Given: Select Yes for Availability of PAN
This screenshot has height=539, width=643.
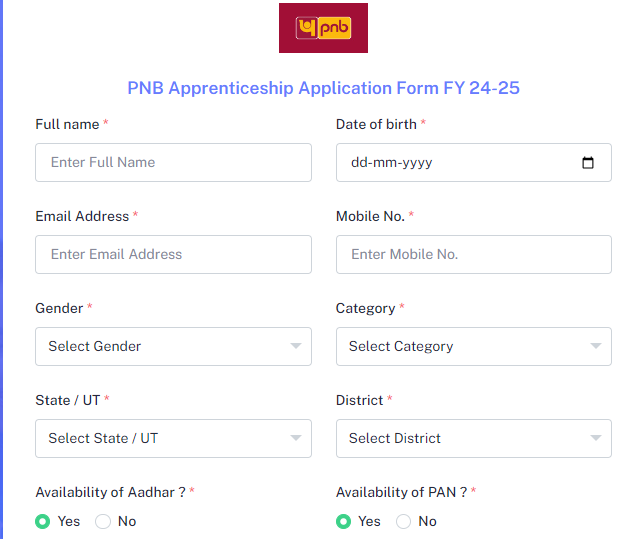Looking at the screenshot, I should (x=343, y=521).
